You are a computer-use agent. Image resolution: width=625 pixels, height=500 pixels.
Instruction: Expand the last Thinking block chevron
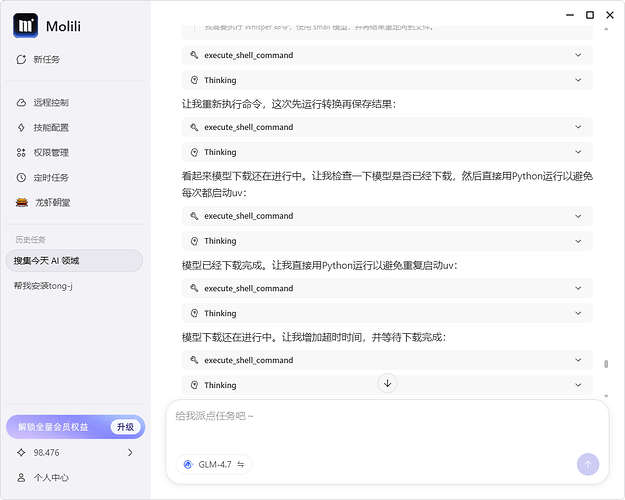pyautogui.click(x=578, y=385)
